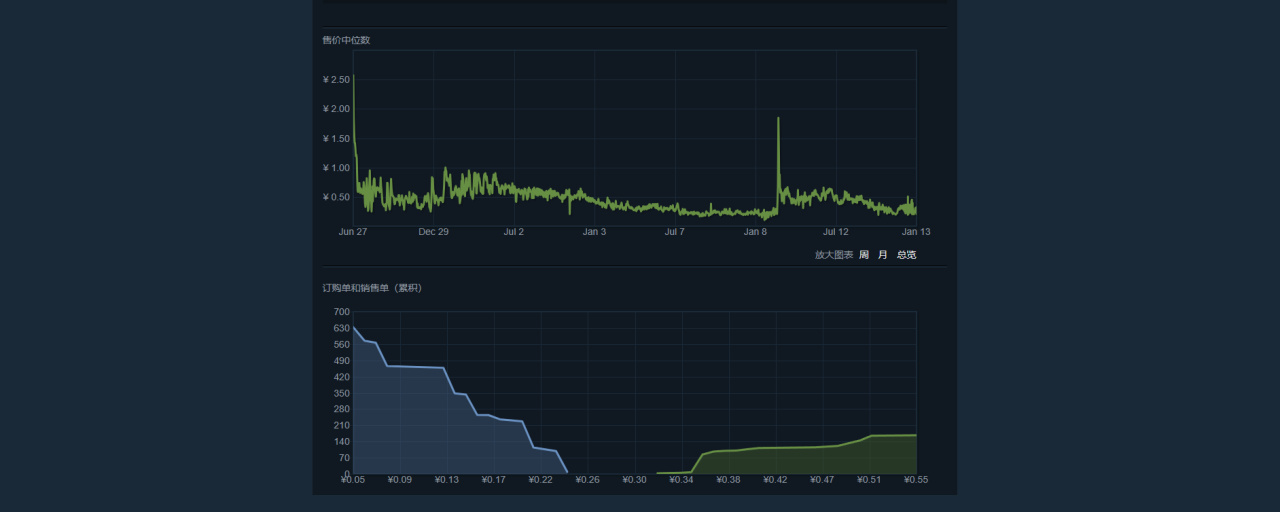Click the Jan 13 date label
The width and height of the screenshot is (1280, 512).
click(x=916, y=231)
